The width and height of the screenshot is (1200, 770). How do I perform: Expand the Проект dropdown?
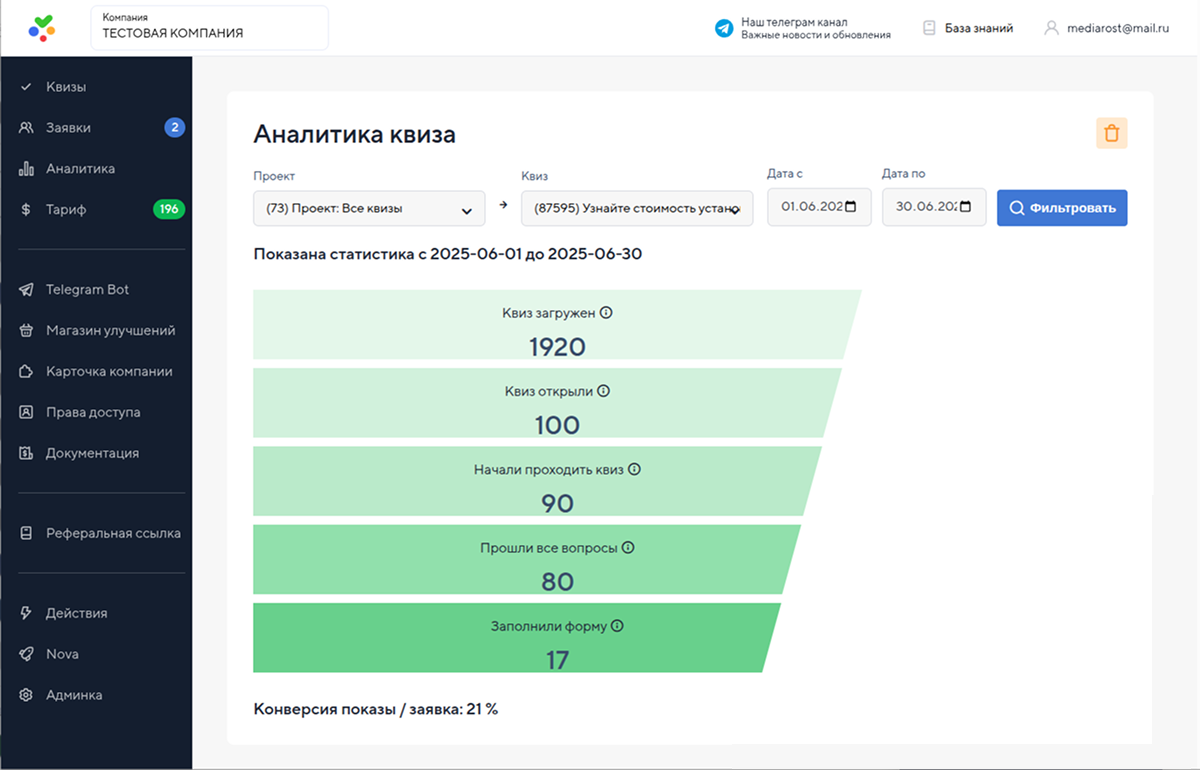click(x=369, y=209)
